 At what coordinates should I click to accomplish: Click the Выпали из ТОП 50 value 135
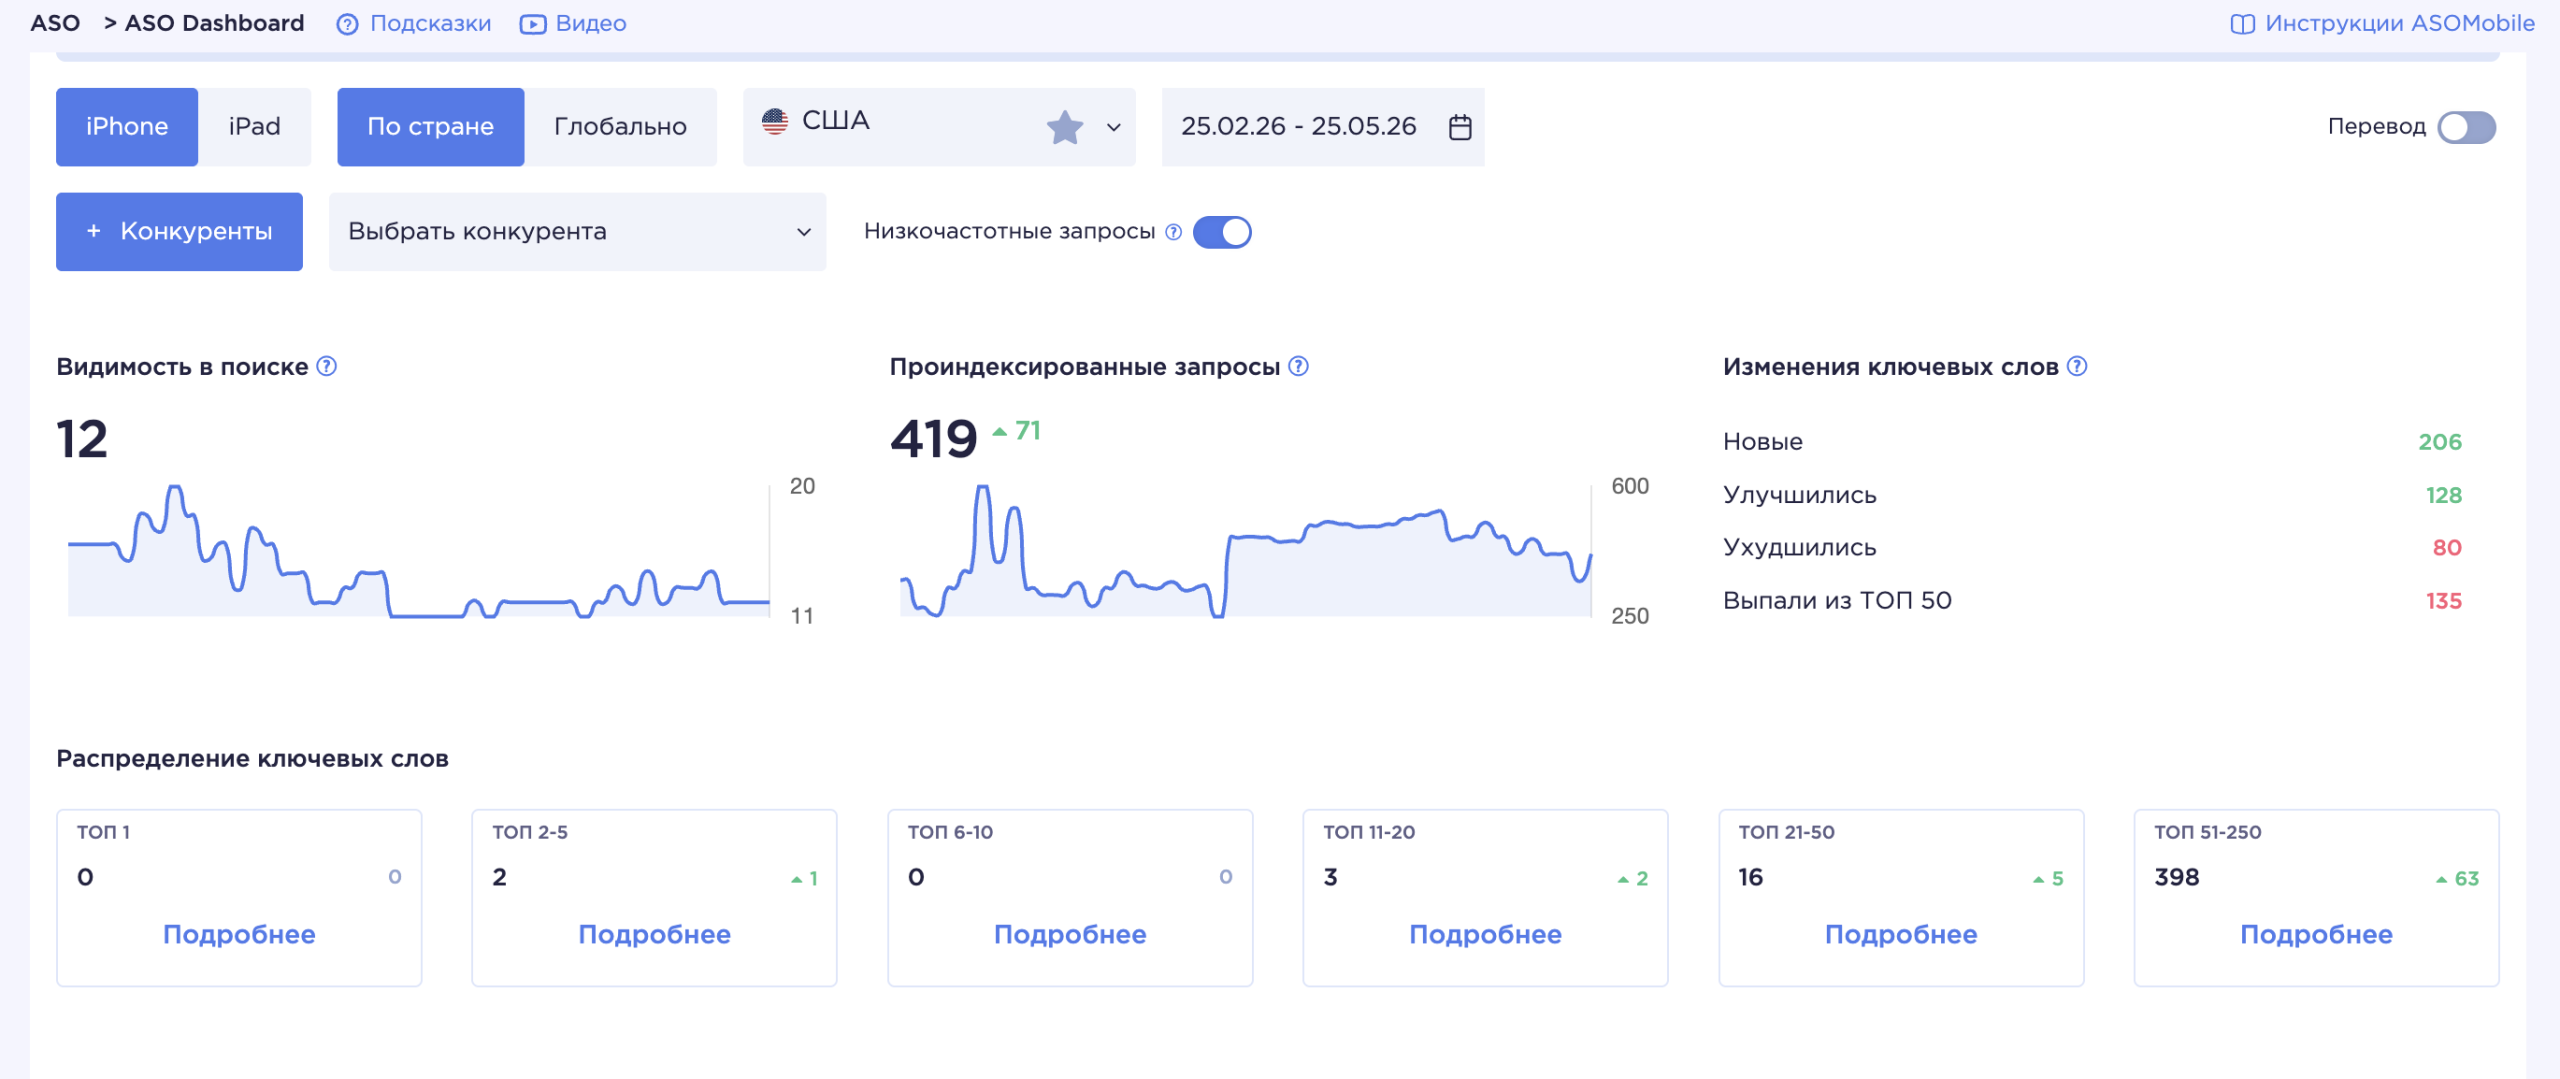(2444, 601)
